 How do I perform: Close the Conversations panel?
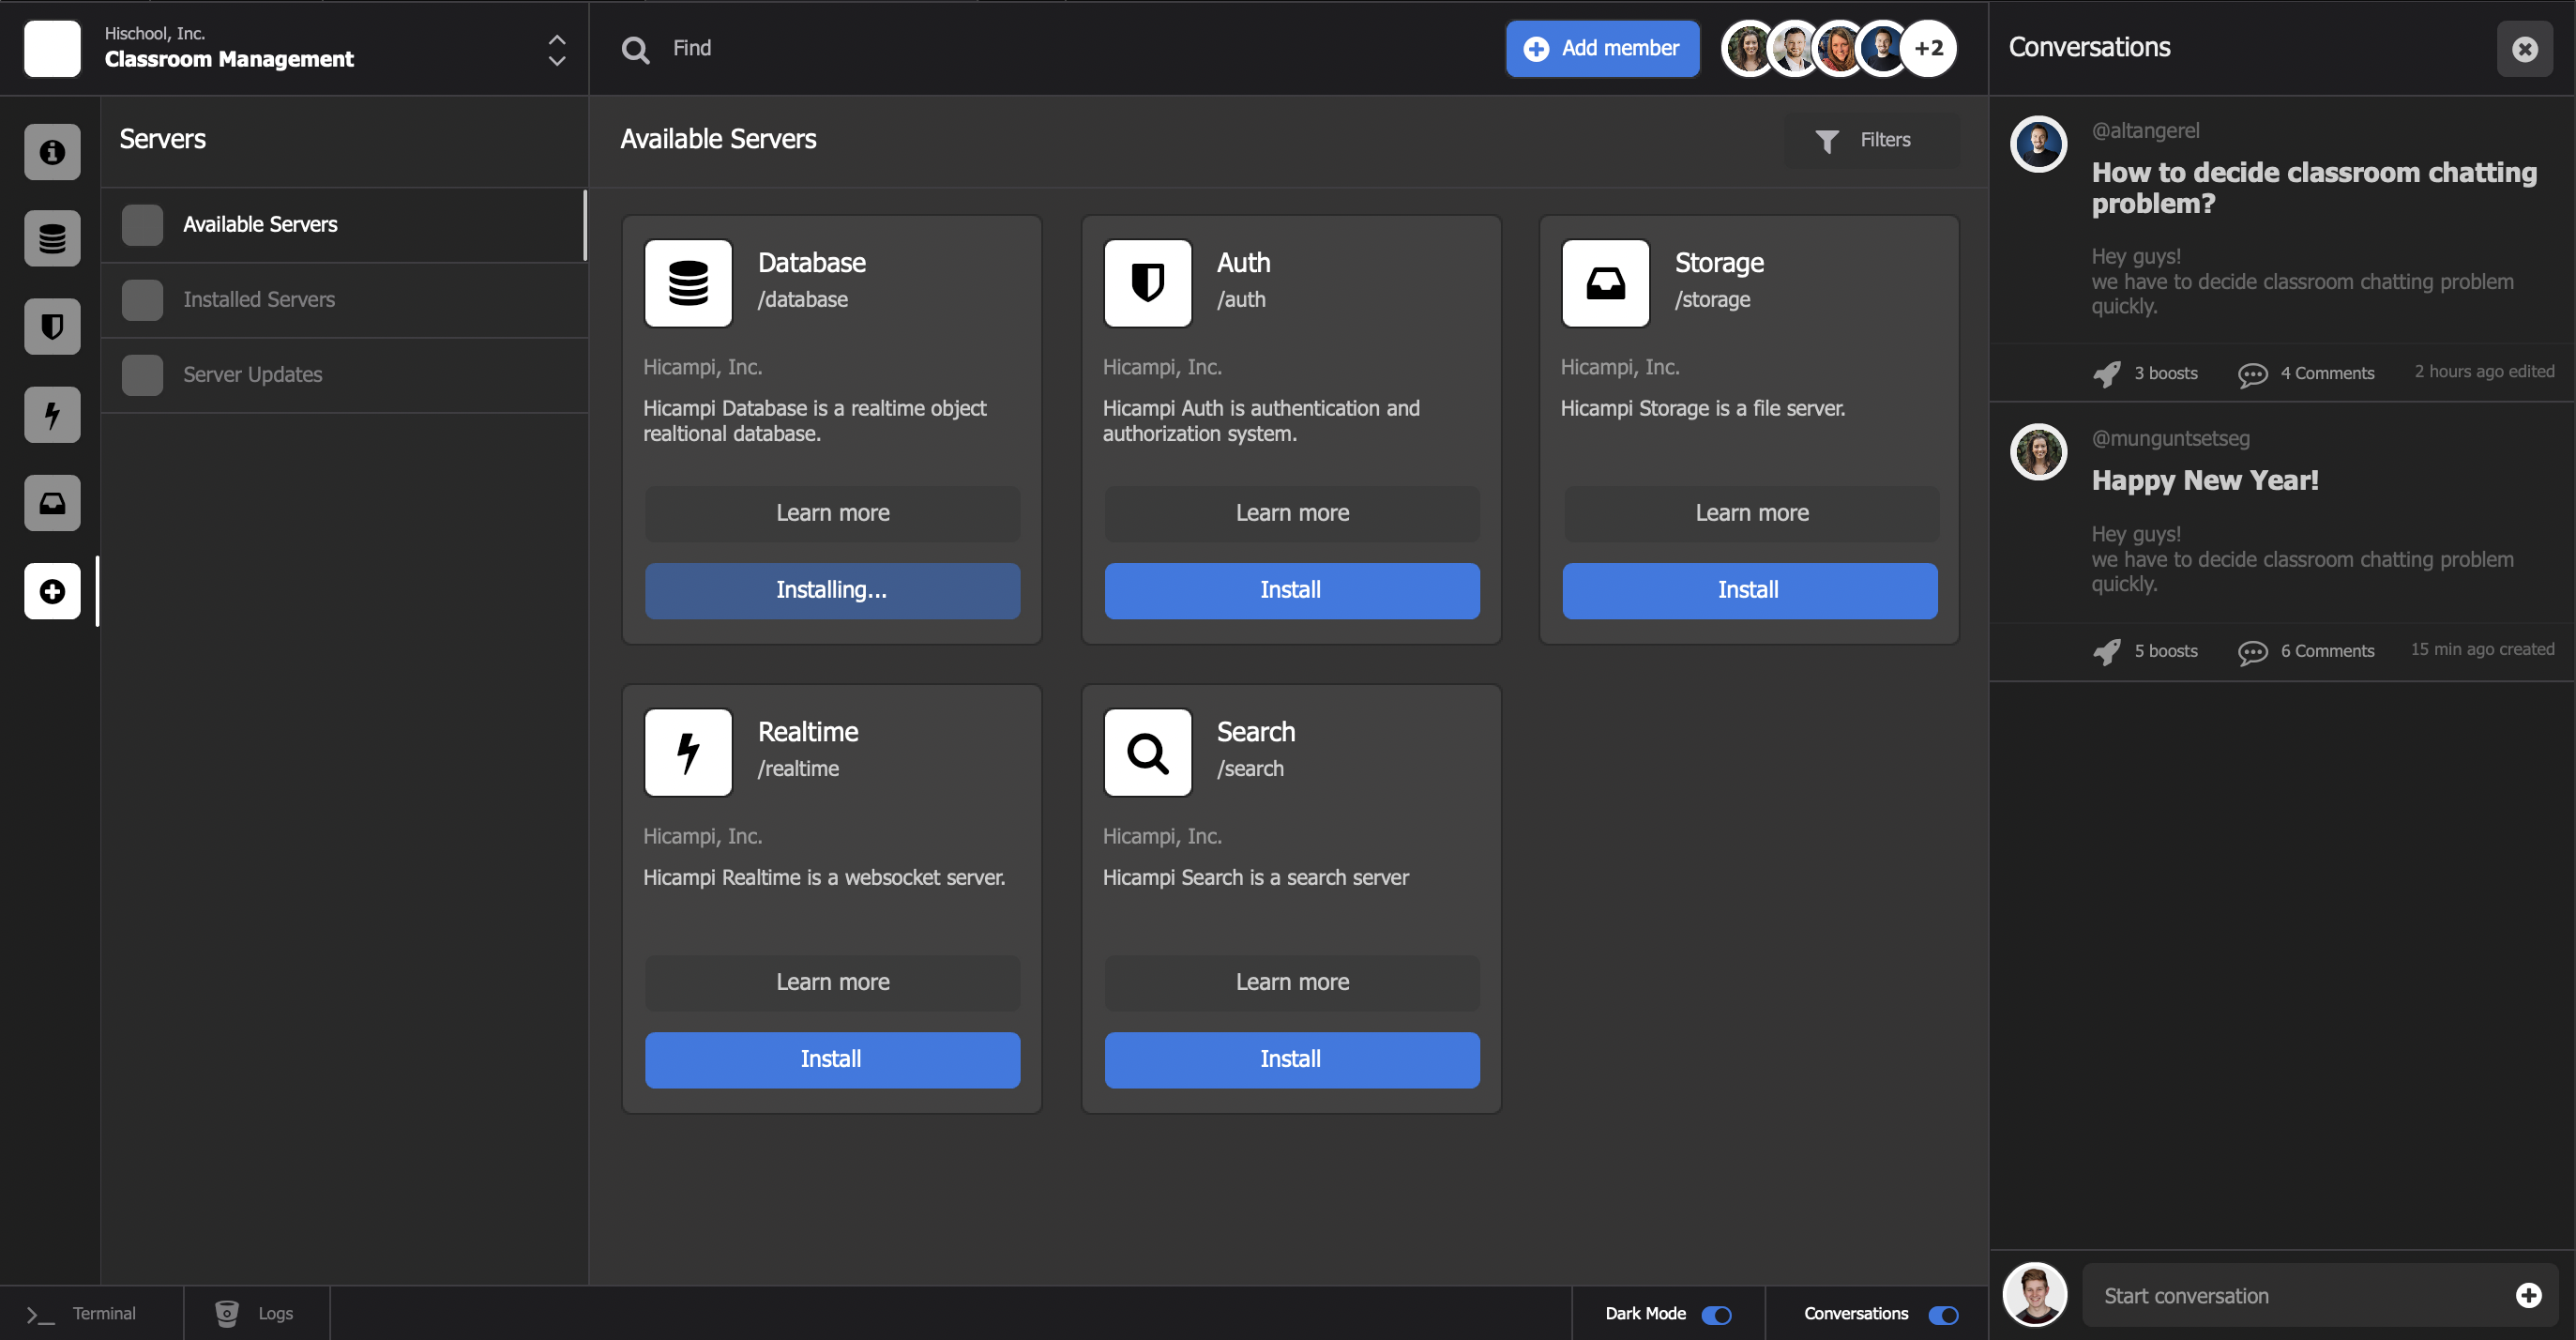coord(2524,49)
